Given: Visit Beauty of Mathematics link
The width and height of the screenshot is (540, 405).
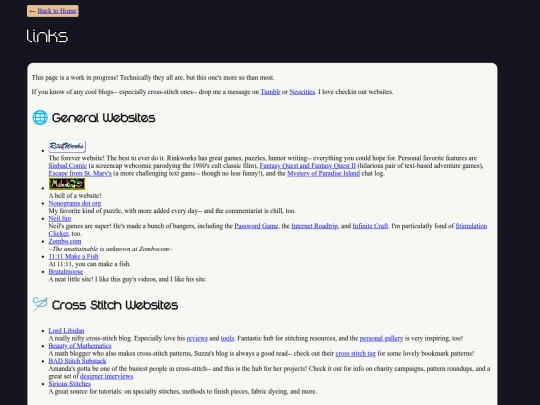Looking at the screenshot, I should pos(80,346).
